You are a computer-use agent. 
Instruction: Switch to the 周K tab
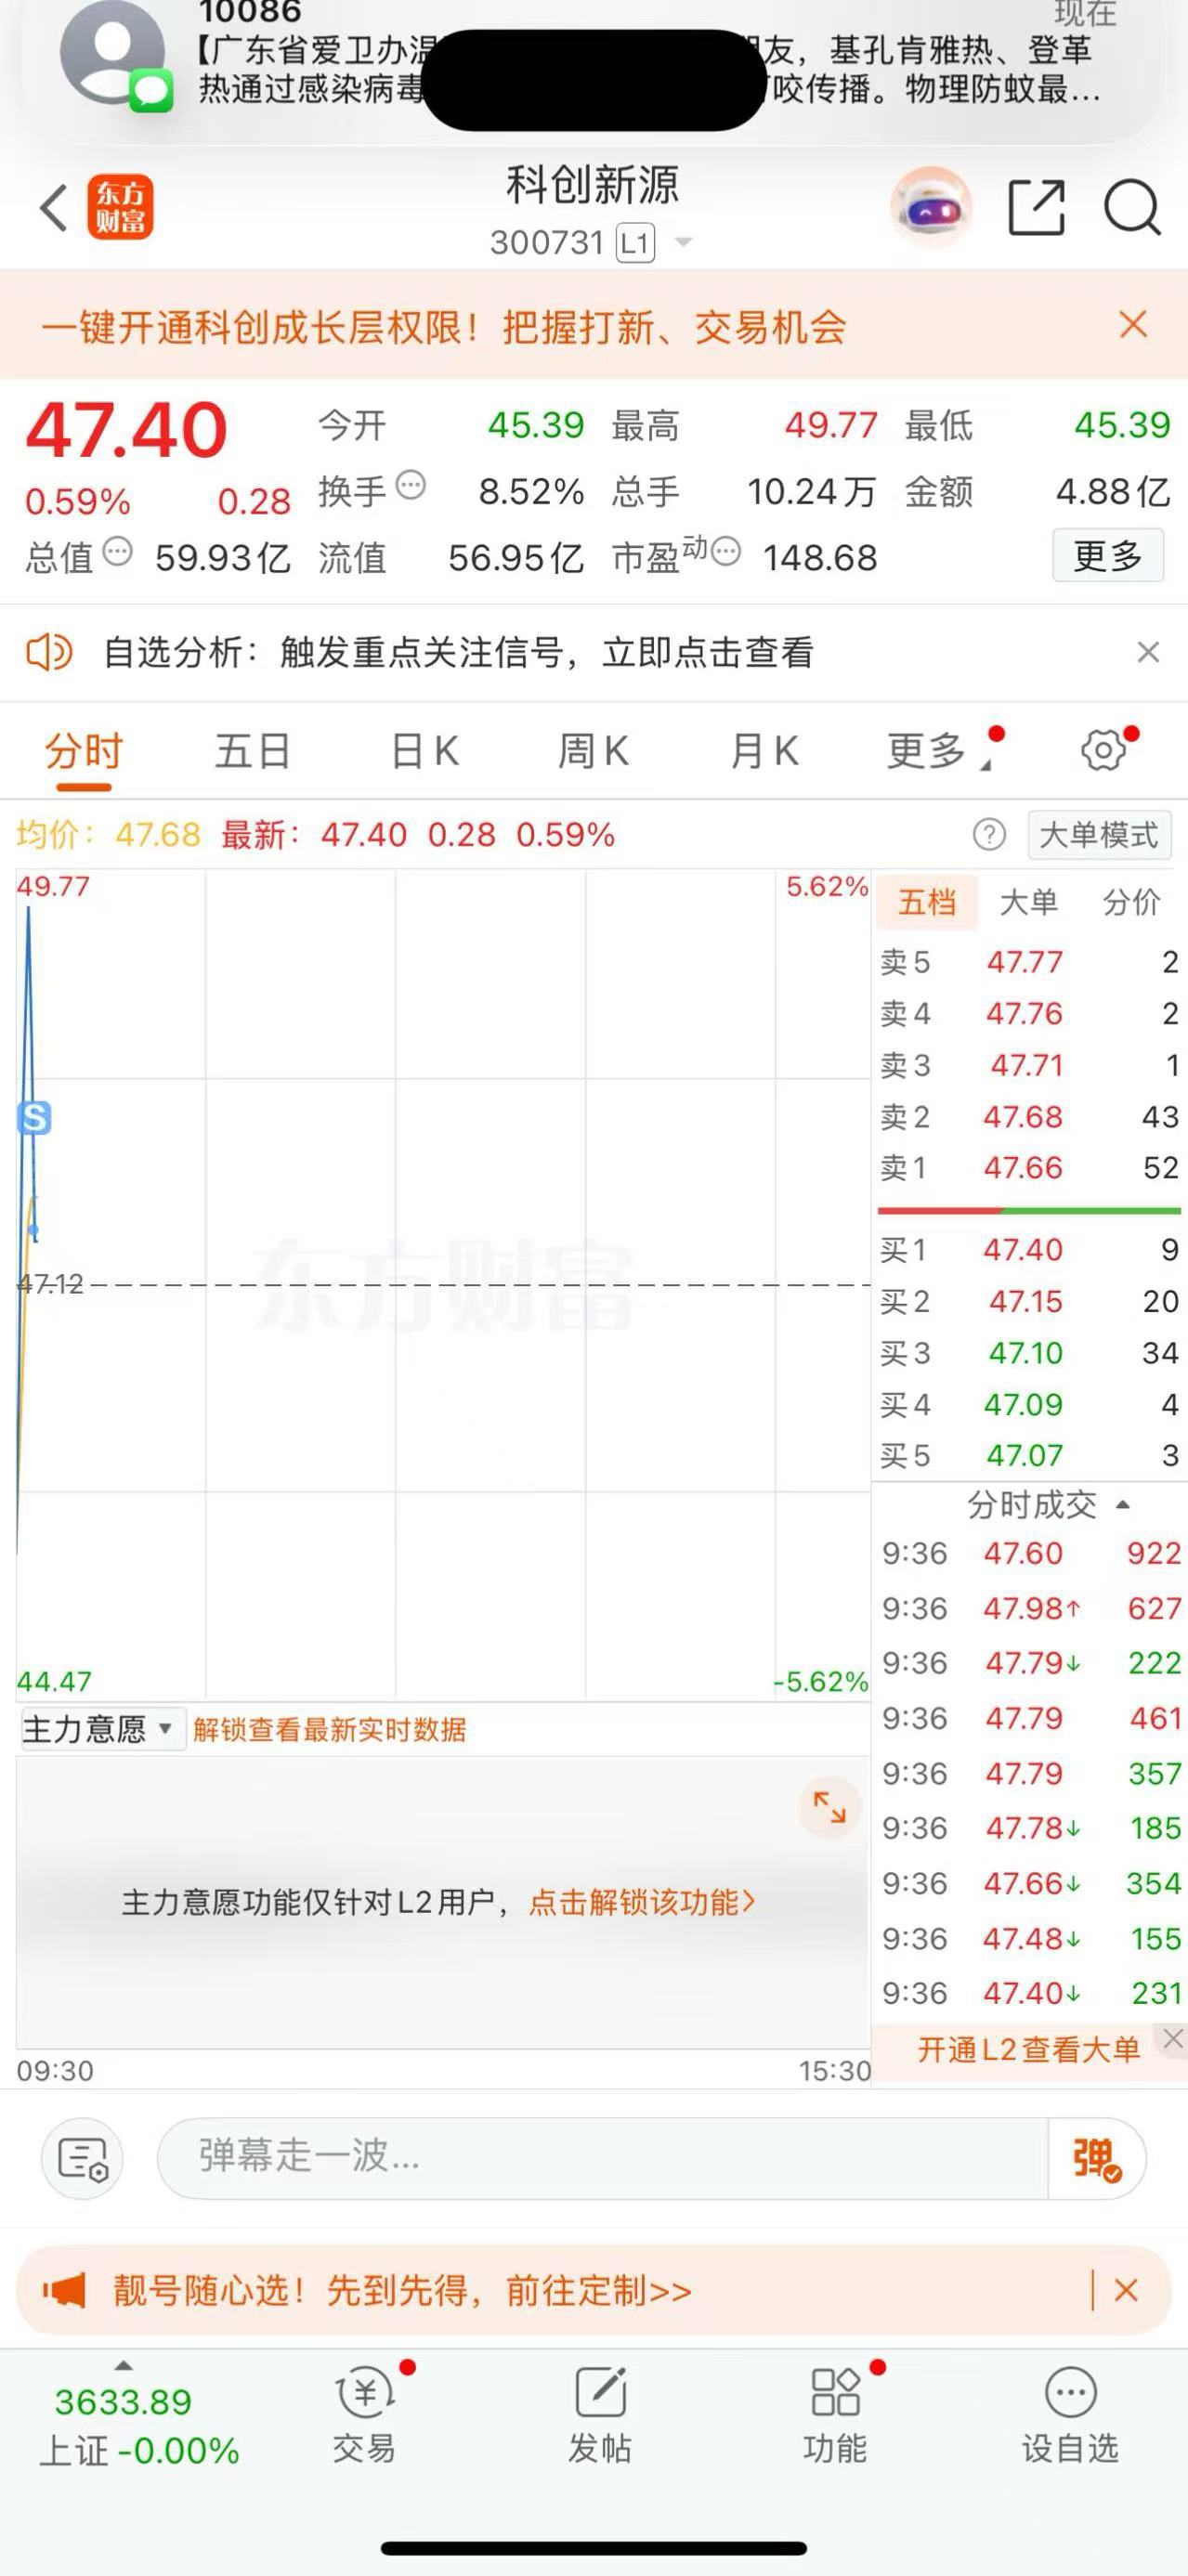click(x=593, y=750)
